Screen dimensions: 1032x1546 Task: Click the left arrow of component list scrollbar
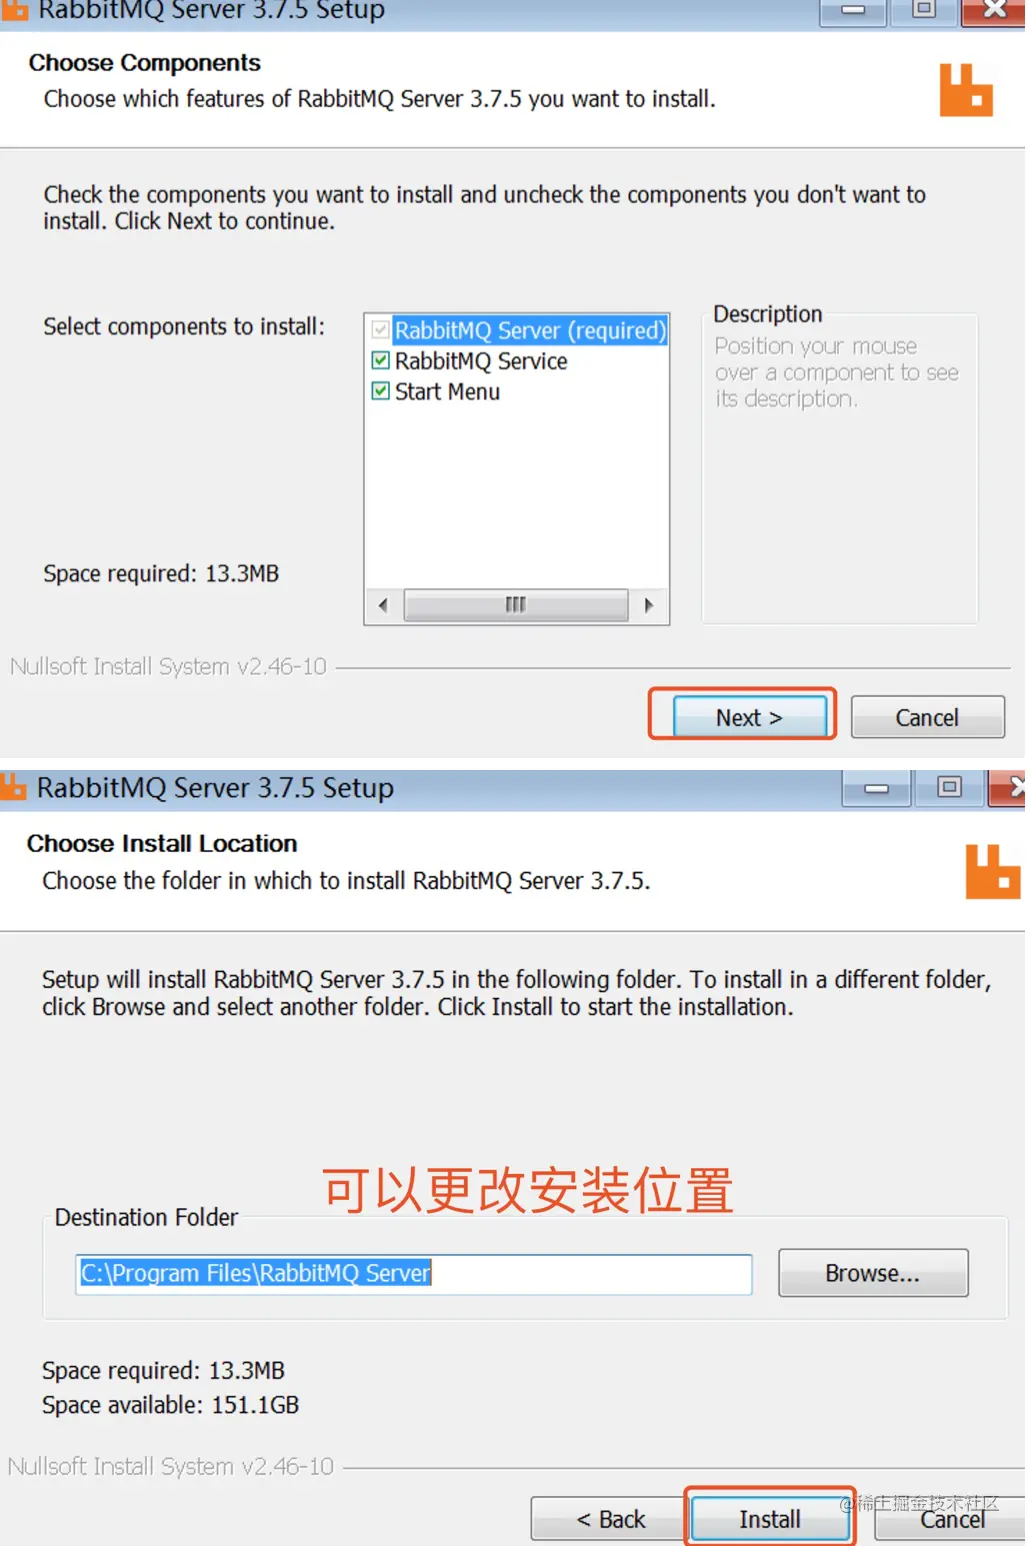point(383,605)
